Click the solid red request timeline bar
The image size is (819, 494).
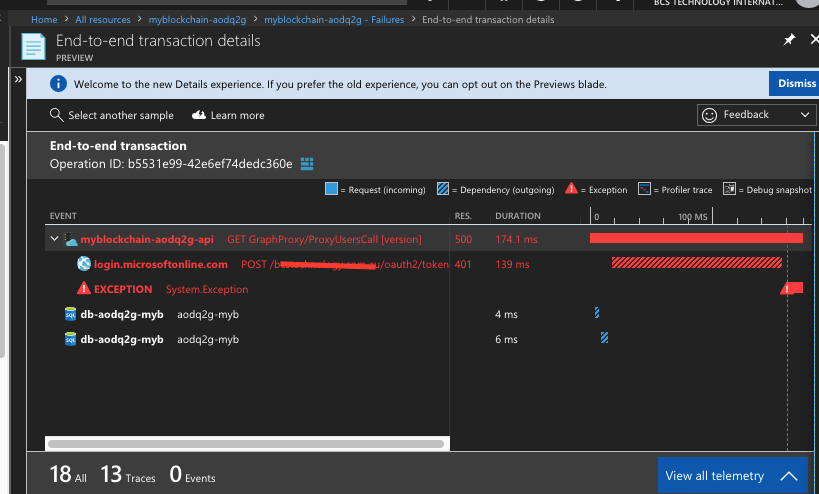[x=696, y=238]
